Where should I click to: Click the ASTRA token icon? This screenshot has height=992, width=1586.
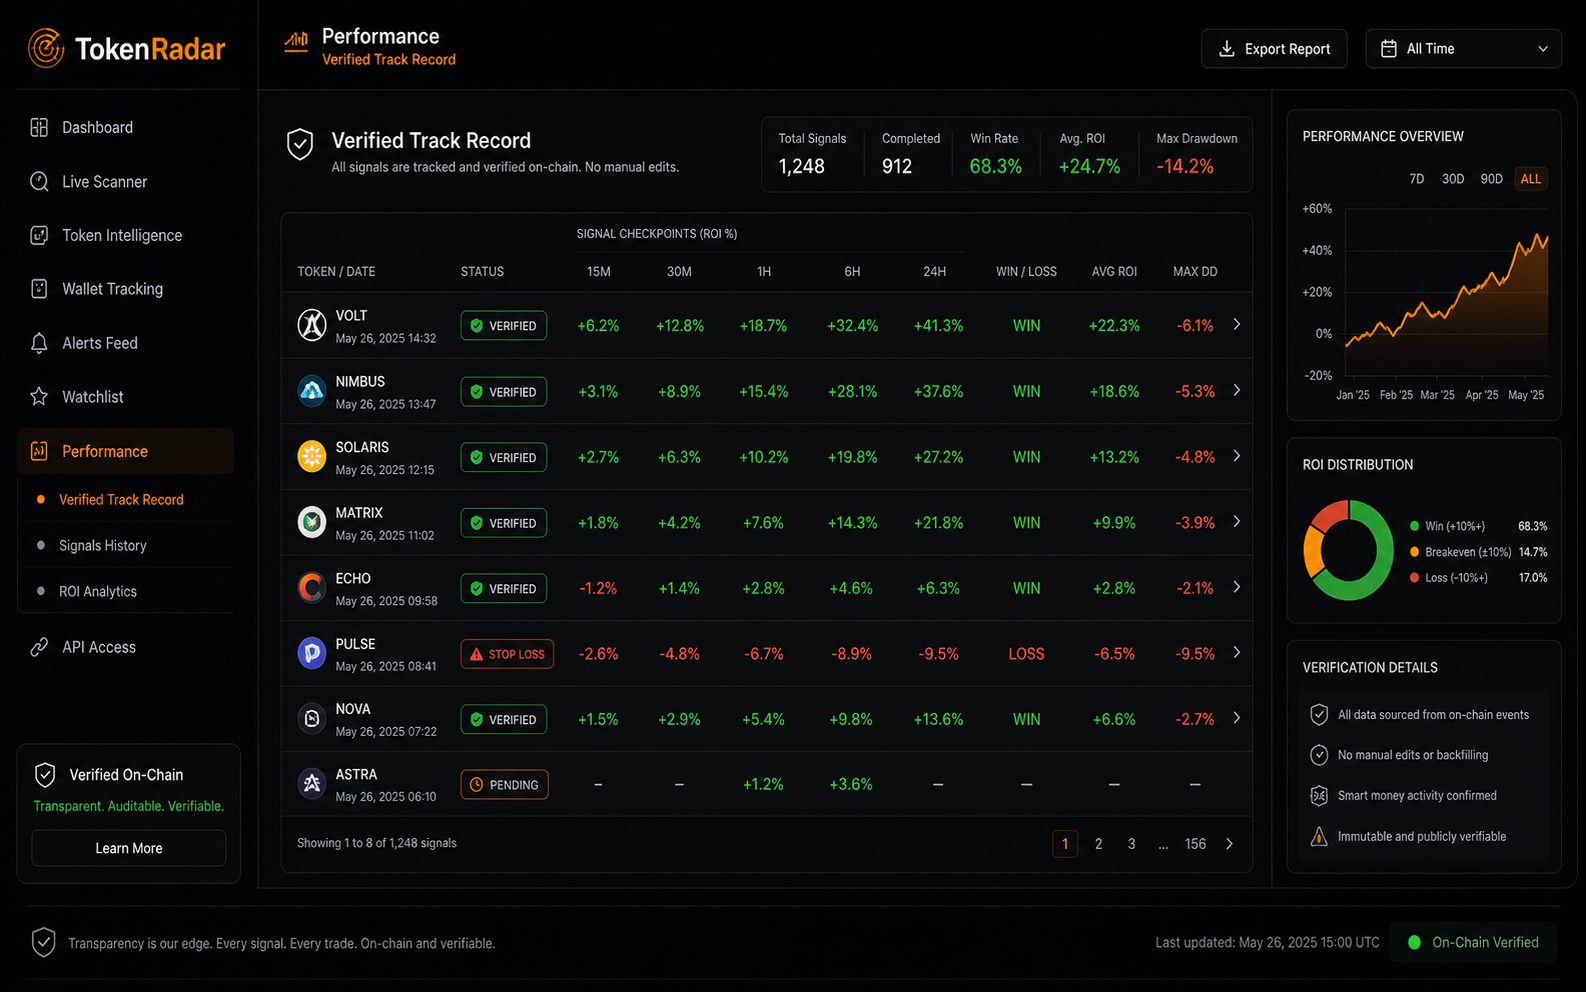312,784
